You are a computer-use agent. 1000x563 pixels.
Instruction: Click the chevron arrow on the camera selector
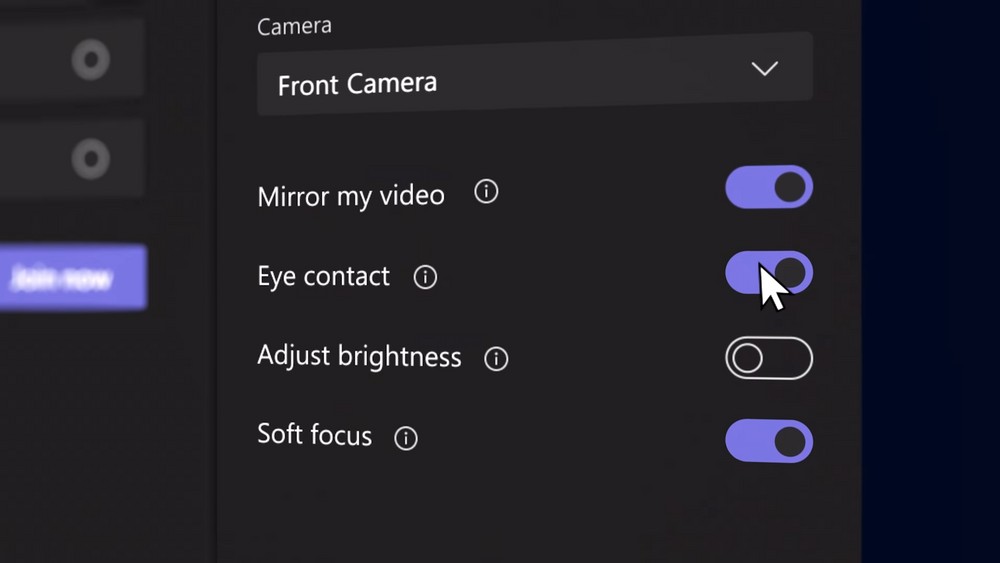[x=765, y=68]
